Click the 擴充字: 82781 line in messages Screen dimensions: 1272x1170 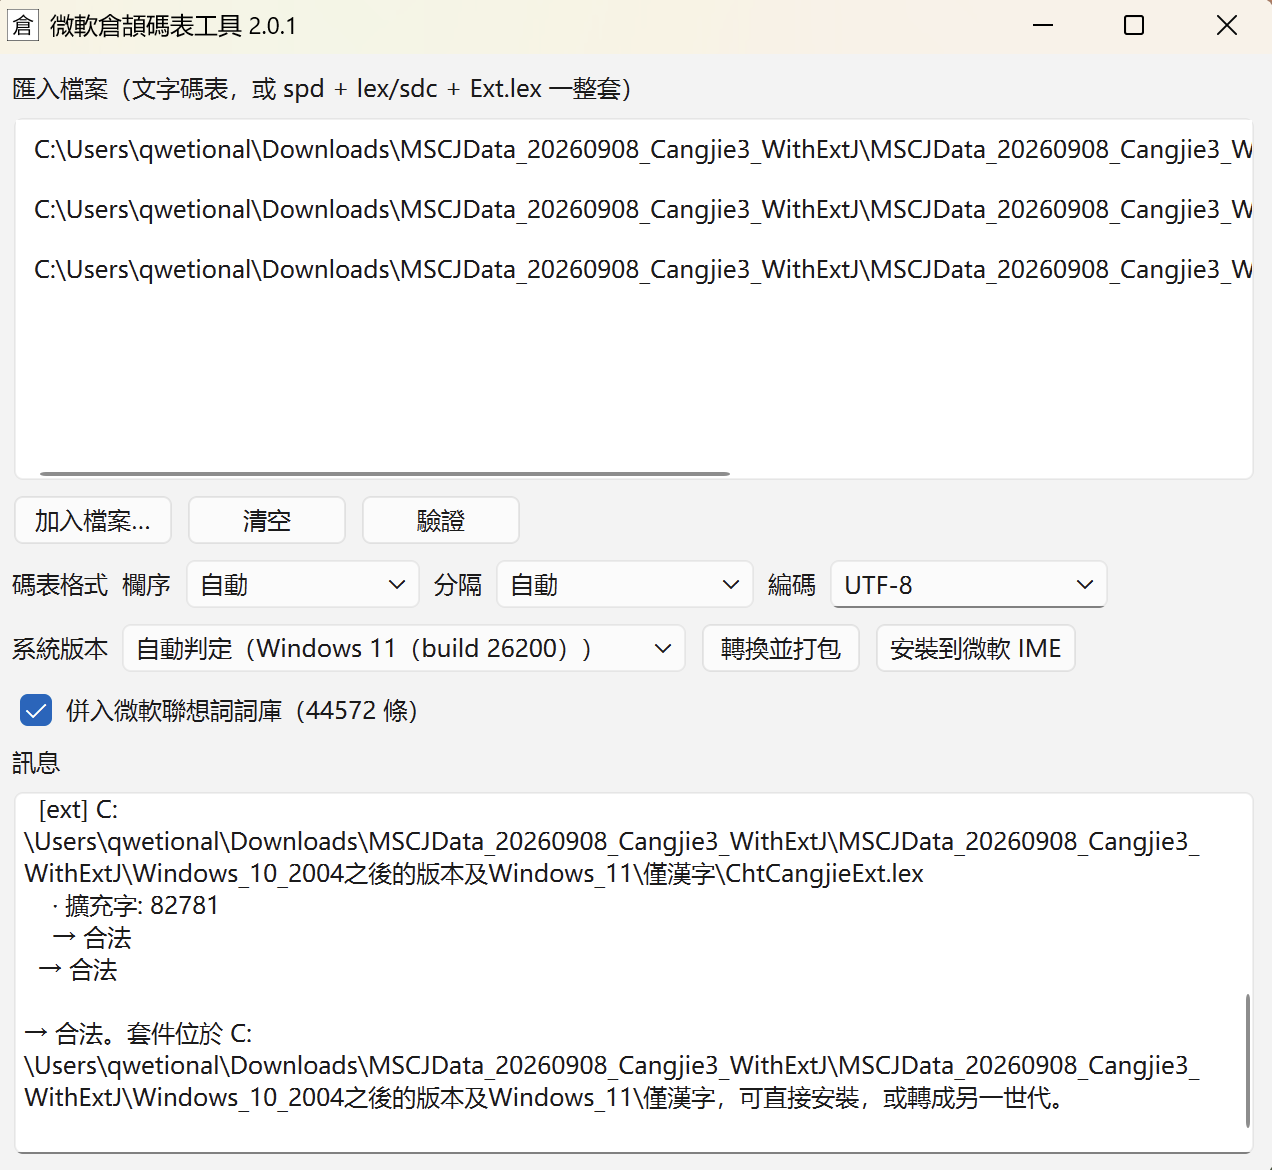click(x=135, y=906)
